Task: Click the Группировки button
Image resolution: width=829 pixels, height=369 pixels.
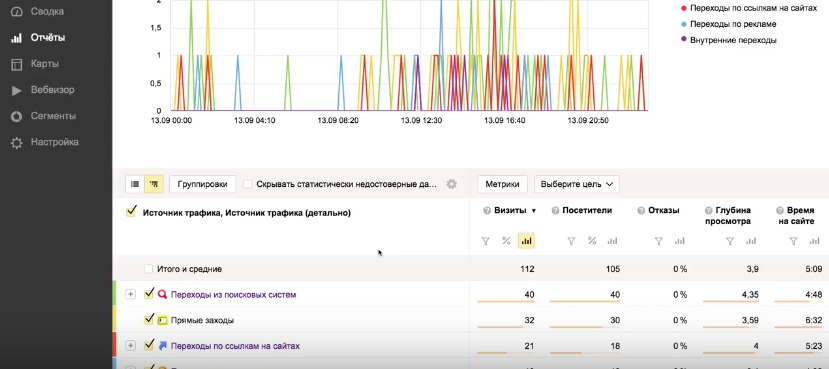Action: 202,184
